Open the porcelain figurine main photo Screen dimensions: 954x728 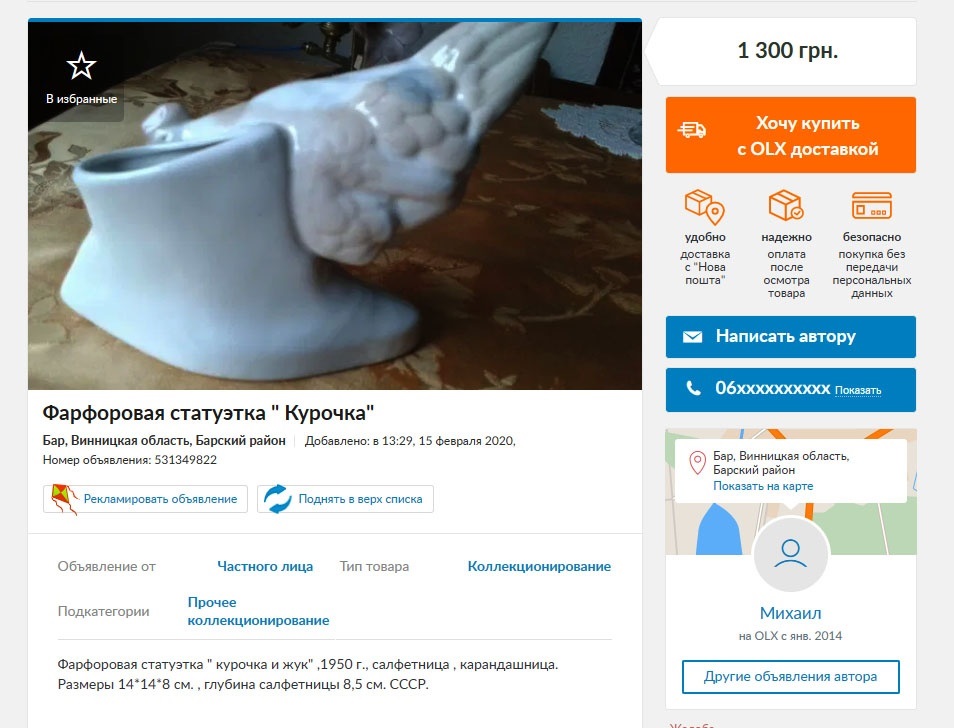pos(335,206)
